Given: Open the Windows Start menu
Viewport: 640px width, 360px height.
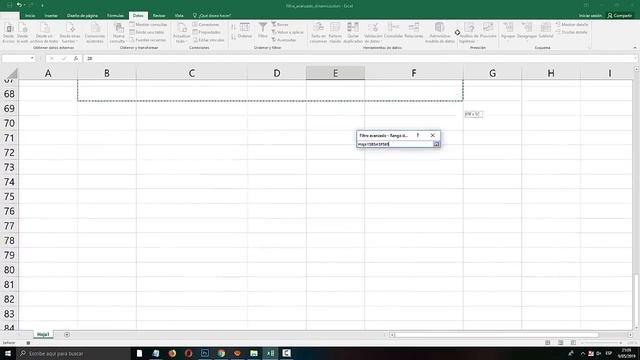Looking at the screenshot, I should [8, 353].
